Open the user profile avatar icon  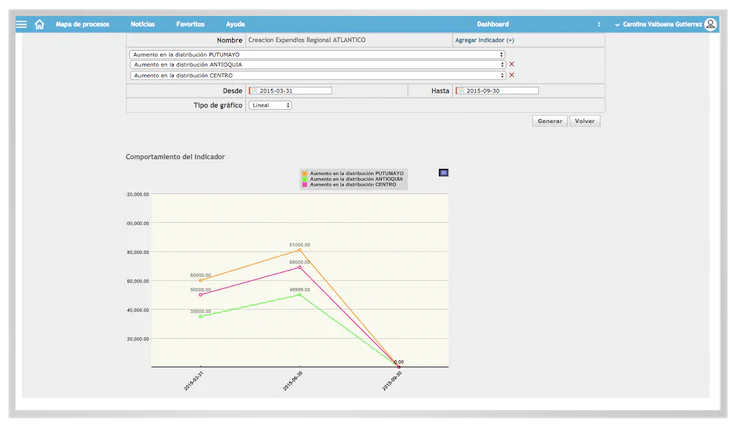point(711,24)
